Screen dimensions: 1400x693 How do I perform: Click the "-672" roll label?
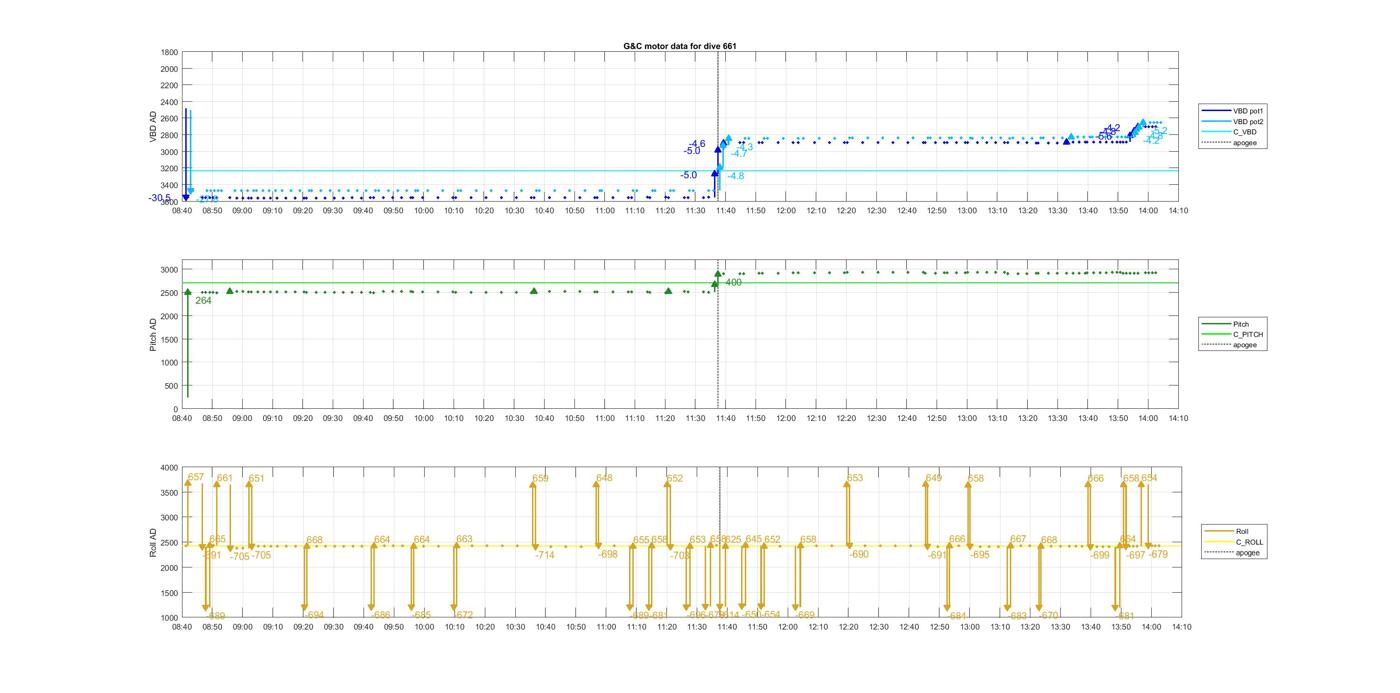(463, 615)
